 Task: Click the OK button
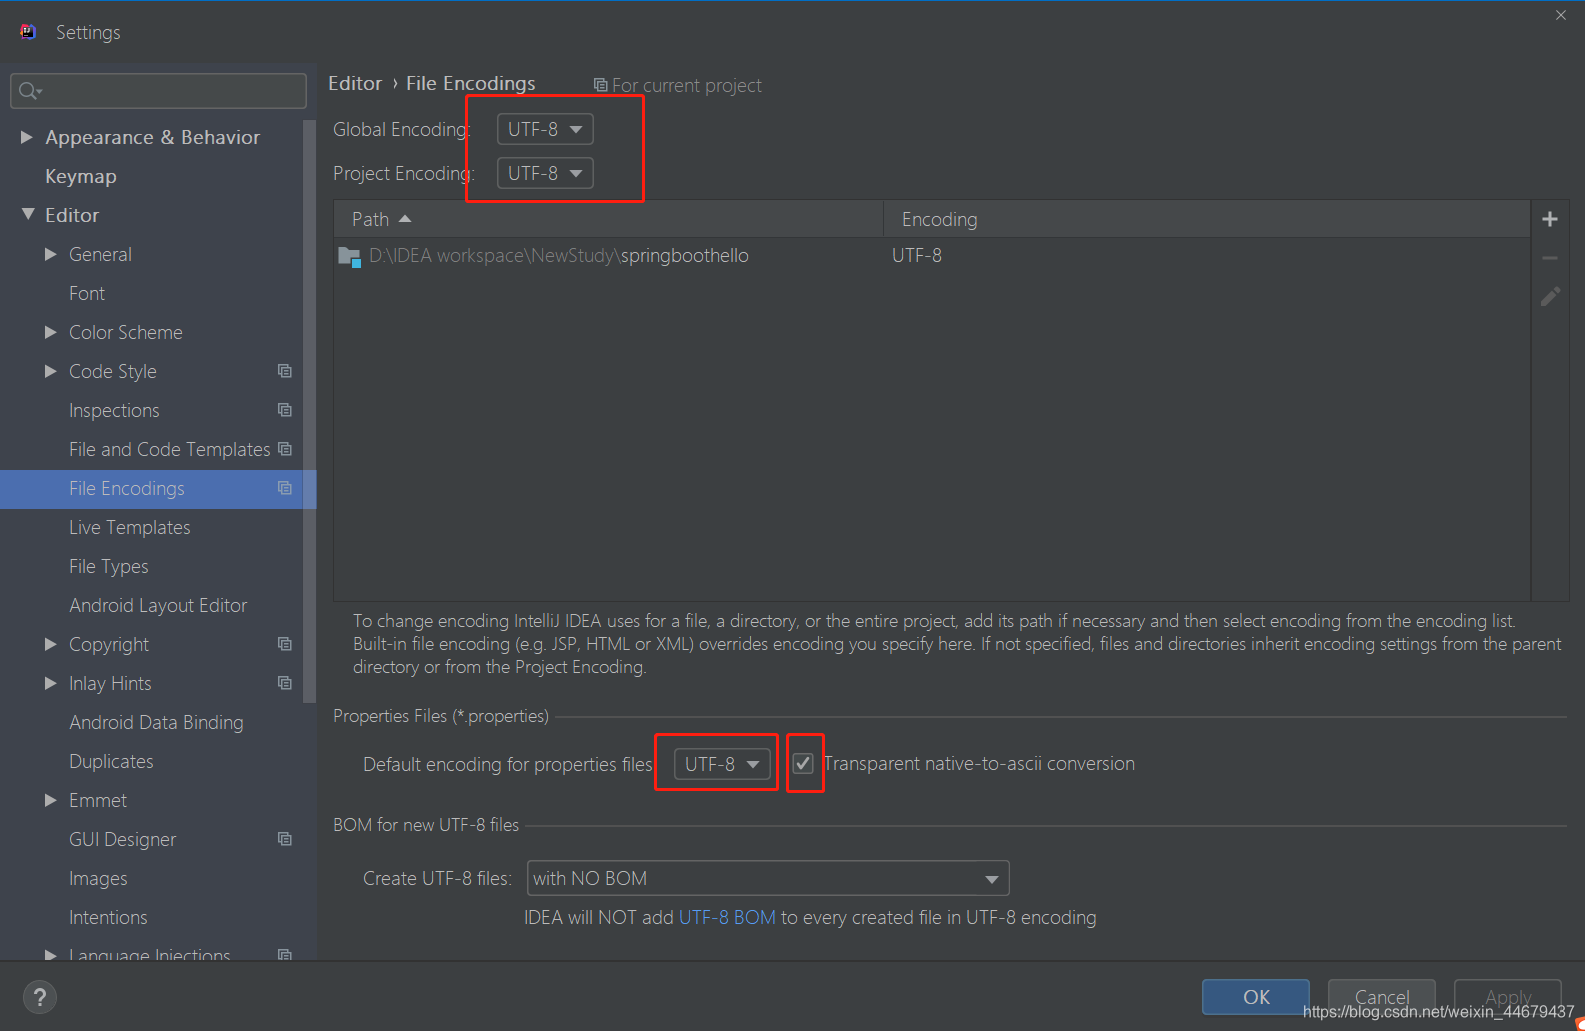click(x=1256, y=997)
